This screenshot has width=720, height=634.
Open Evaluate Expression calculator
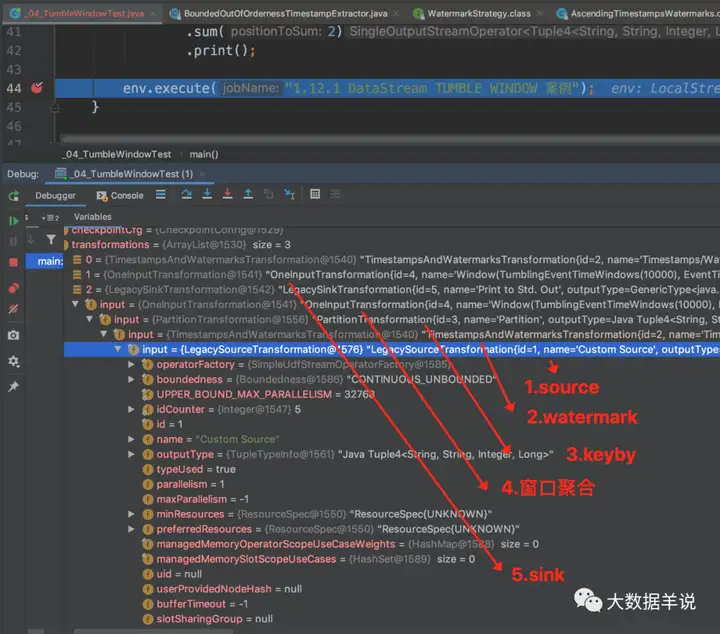point(315,194)
